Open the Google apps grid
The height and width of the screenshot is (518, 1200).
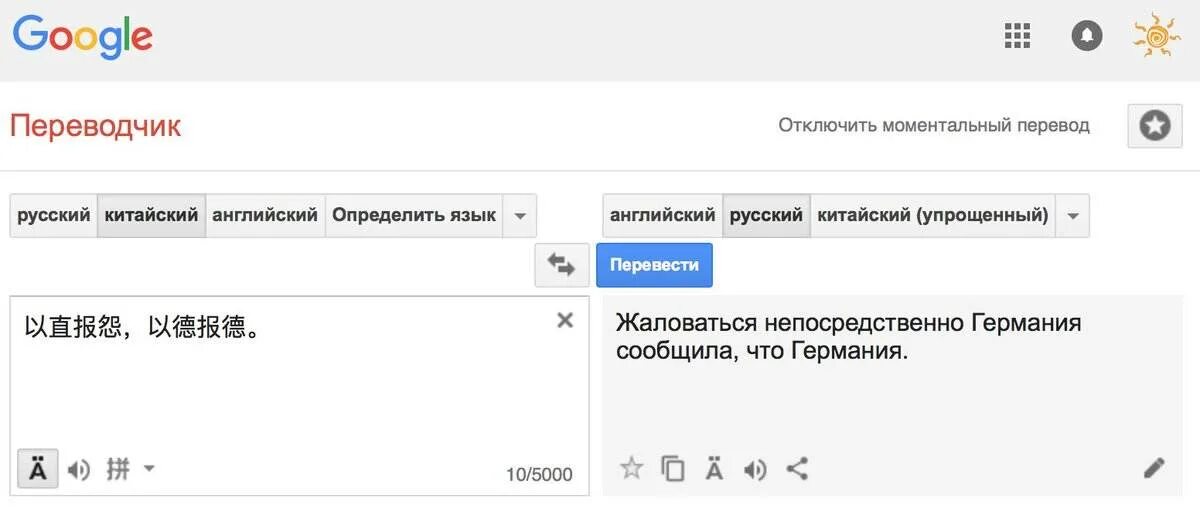pyautogui.click(x=1017, y=37)
